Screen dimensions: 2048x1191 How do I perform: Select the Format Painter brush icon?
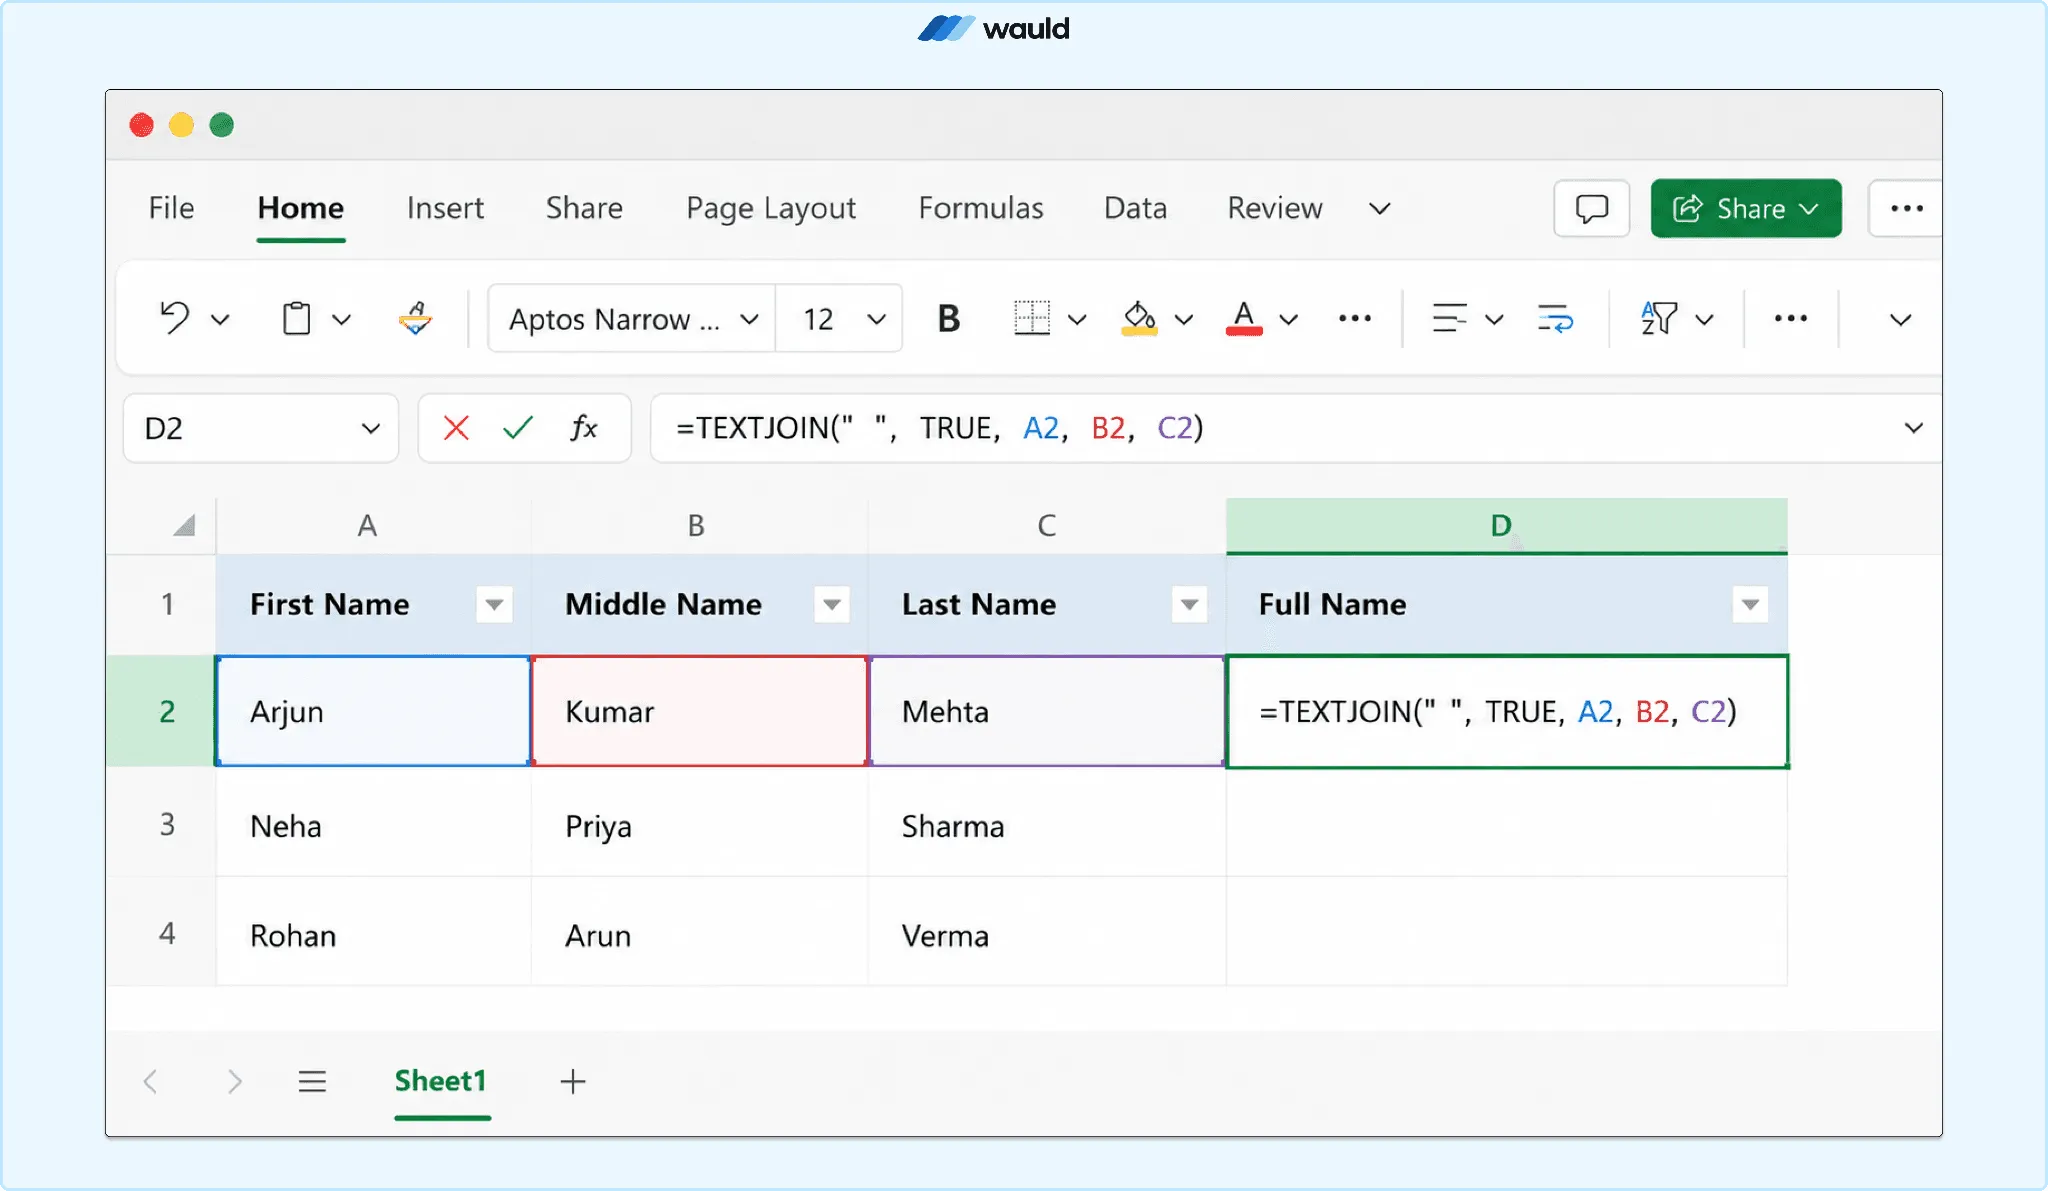[x=415, y=318]
